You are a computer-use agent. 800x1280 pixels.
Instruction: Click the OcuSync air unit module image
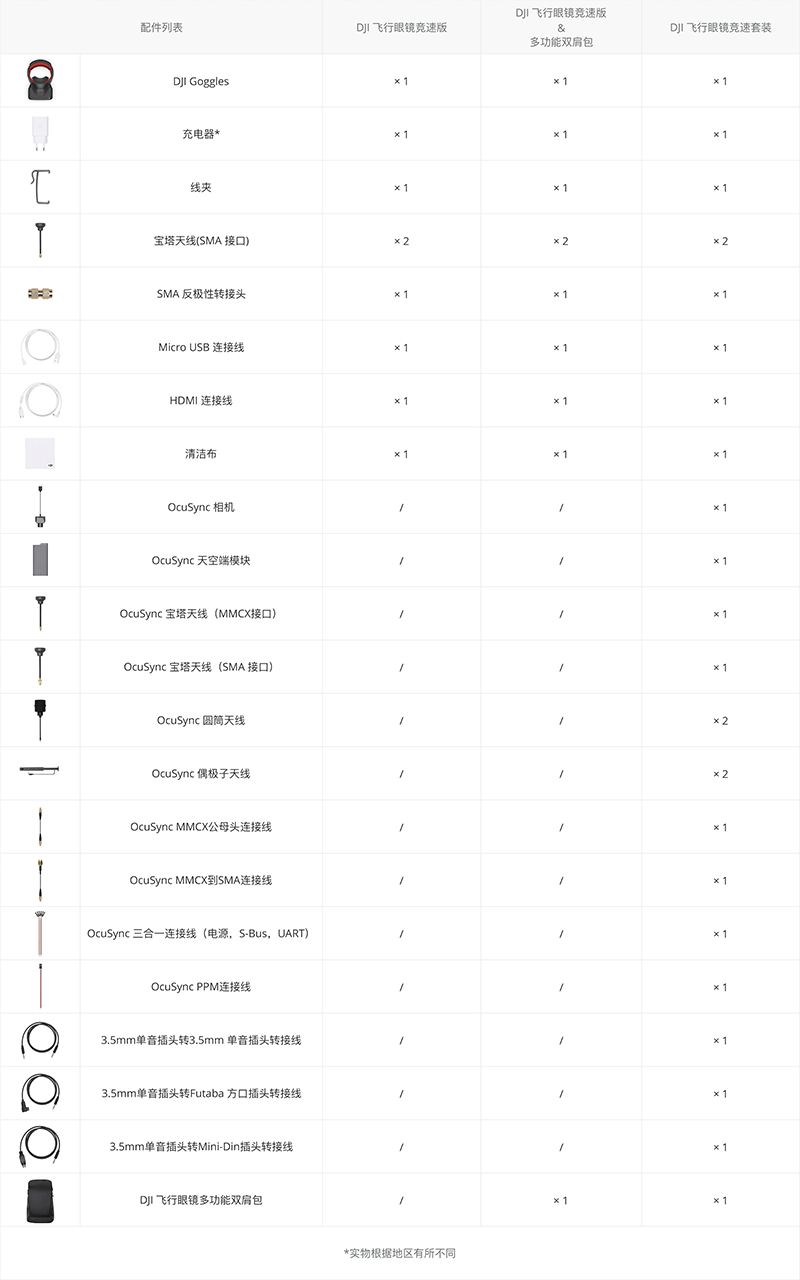[x=40, y=561]
